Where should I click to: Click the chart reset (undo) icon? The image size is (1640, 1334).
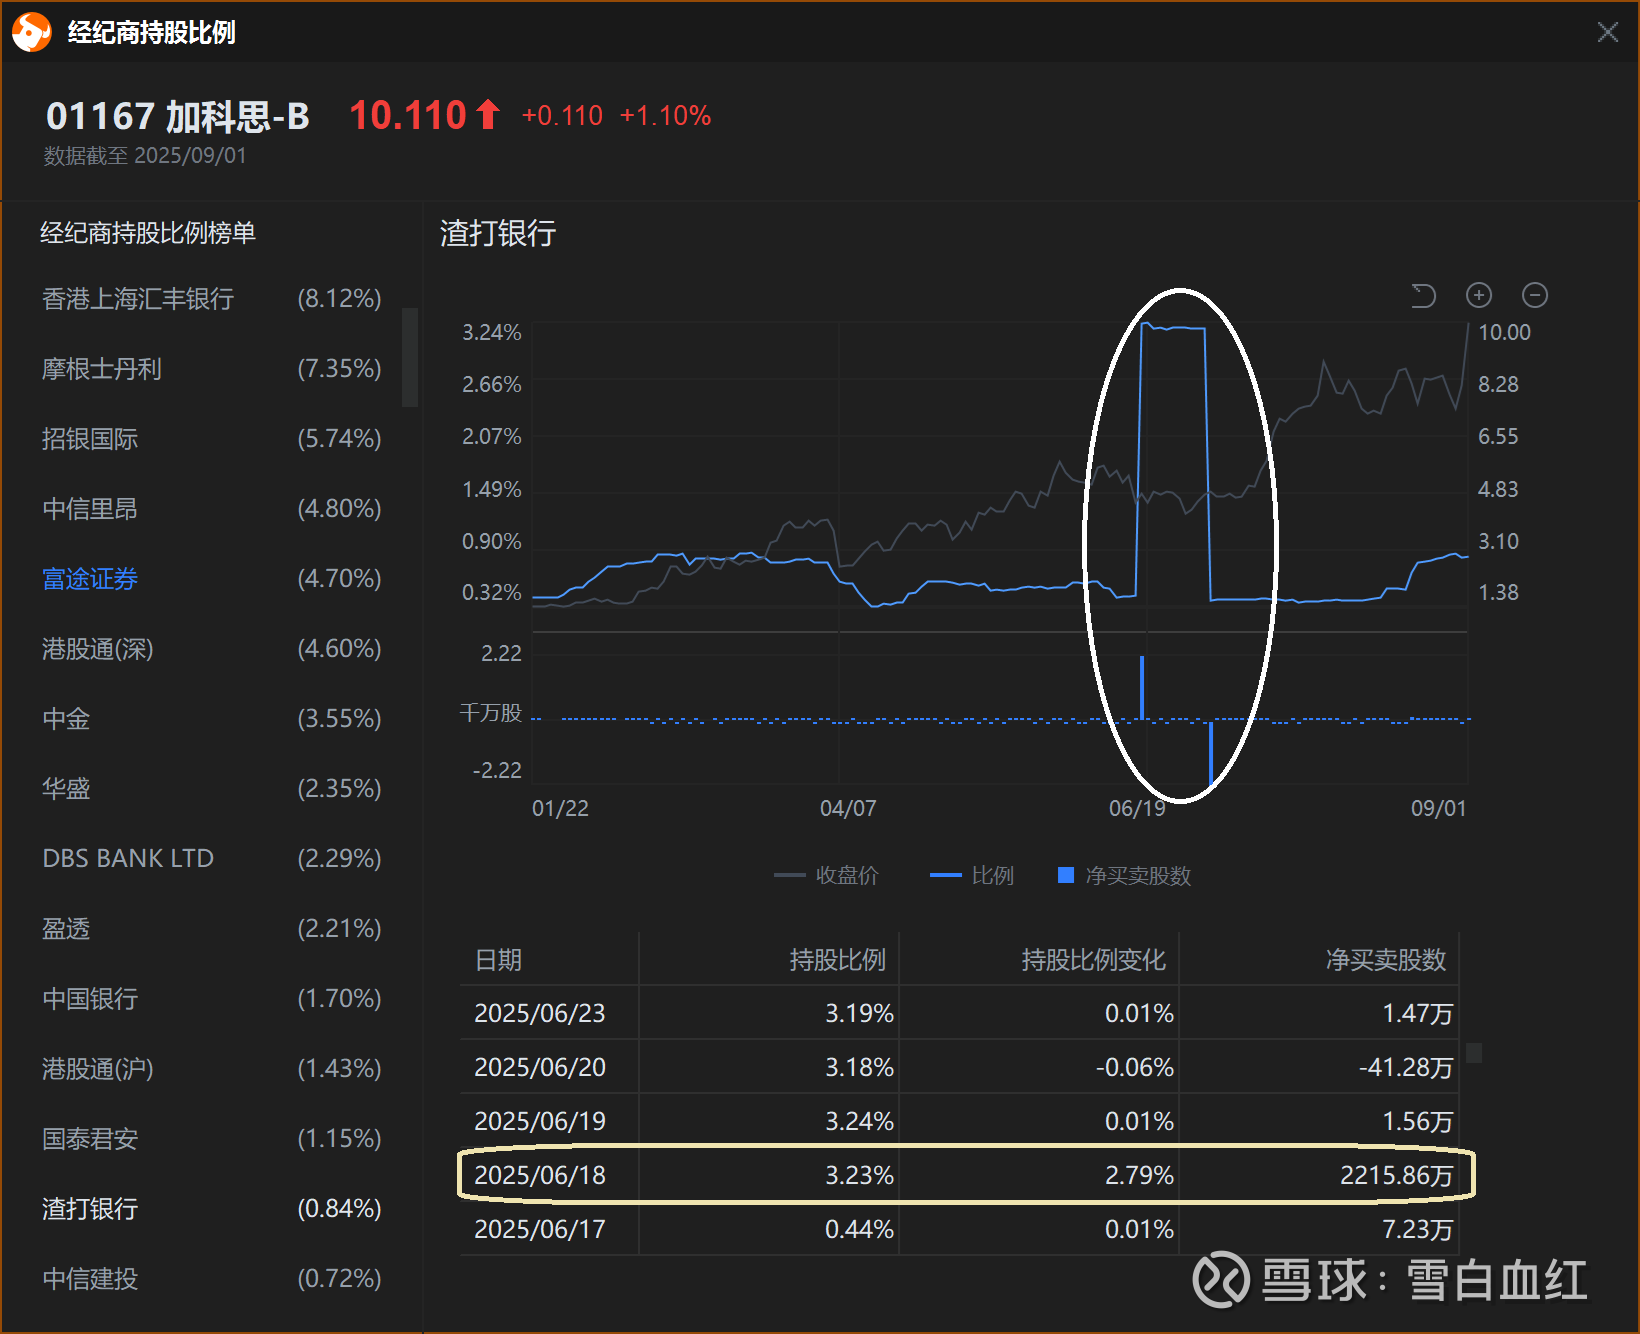(x=1423, y=295)
